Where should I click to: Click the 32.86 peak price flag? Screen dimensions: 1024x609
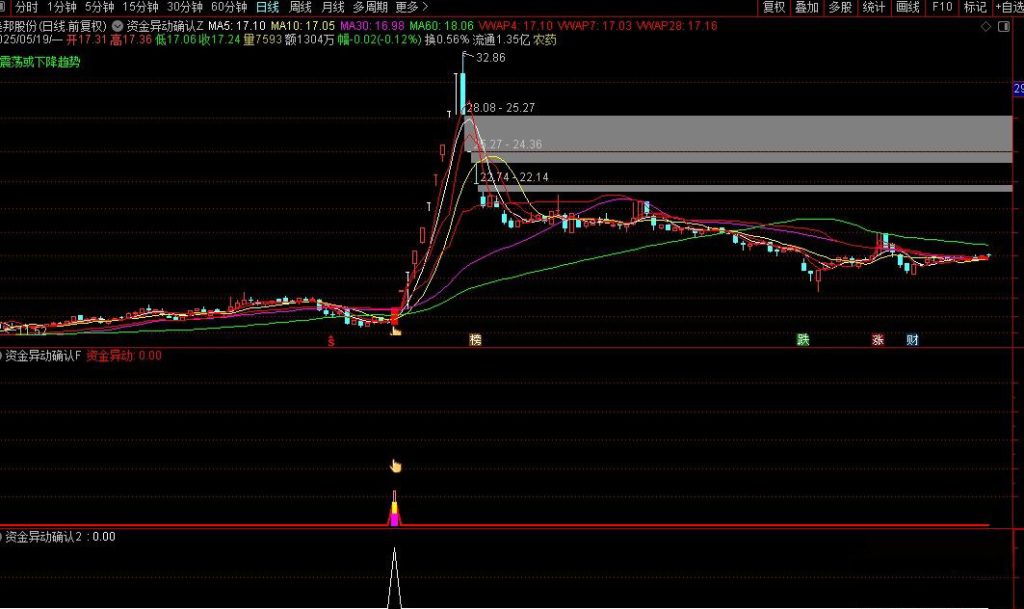coord(490,59)
